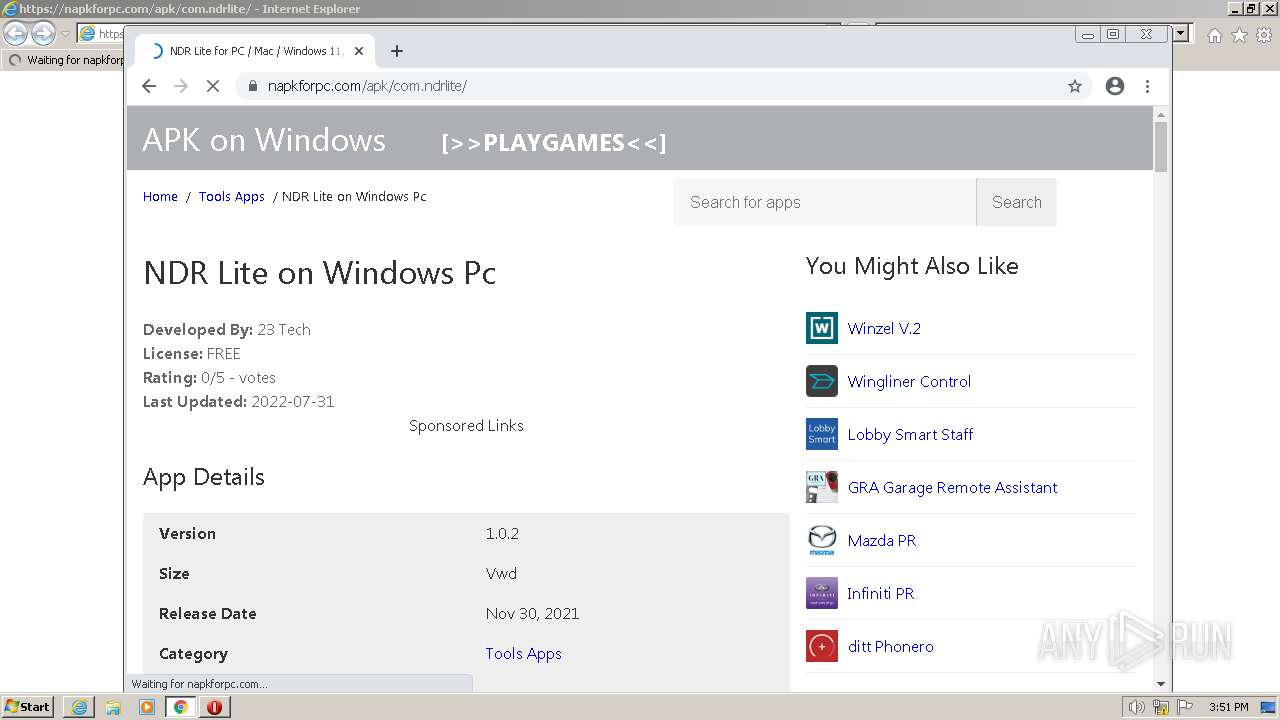The width and height of the screenshot is (1280, 720).
Task: Select the developer name 23 Tech
Action: tap(284, 329)
